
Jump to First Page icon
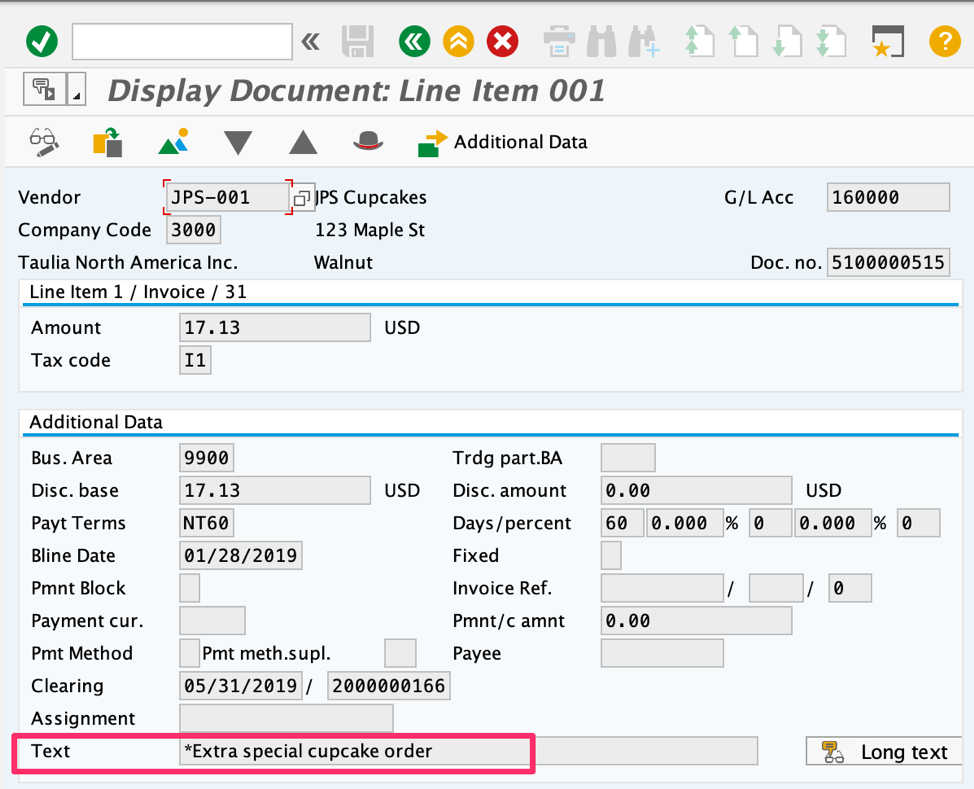[x=699, y=42]
